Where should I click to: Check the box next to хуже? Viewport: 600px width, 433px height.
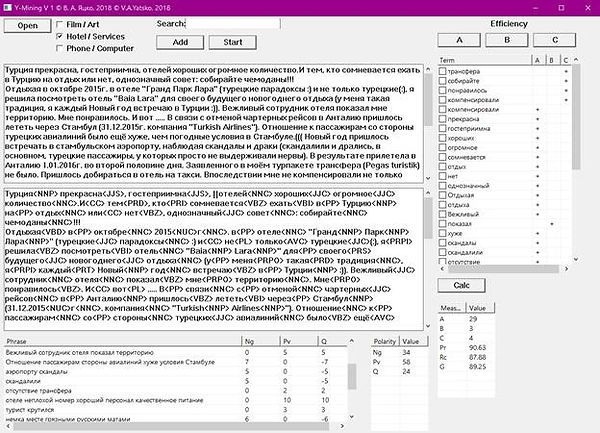pyautogui.click(x=442, y=233)
